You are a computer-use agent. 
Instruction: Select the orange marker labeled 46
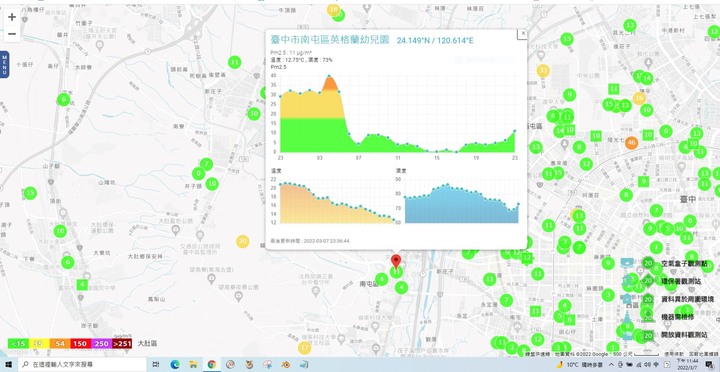(631, 143)
